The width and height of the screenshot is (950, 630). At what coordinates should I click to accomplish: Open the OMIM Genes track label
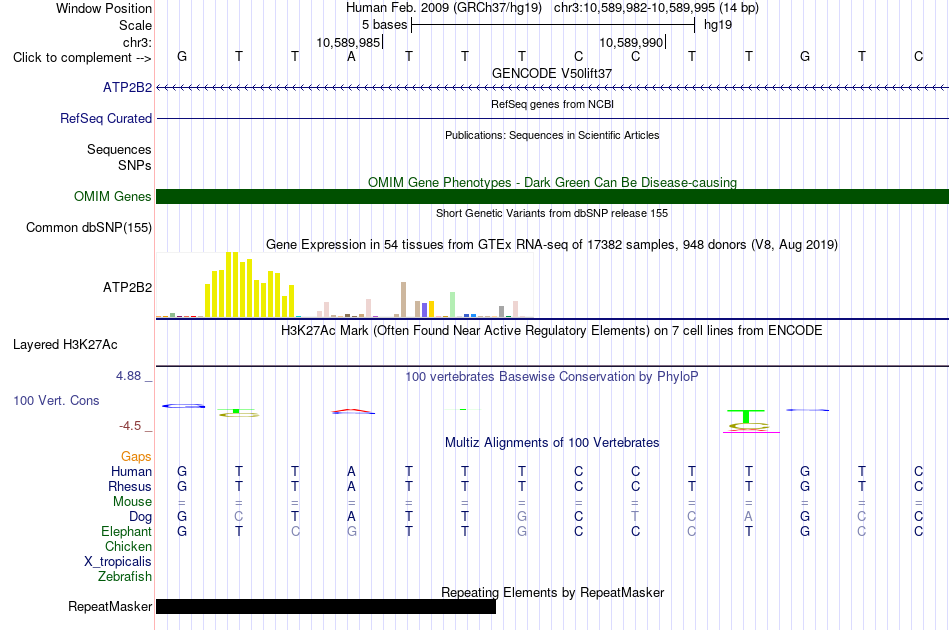(x=113, y=196)
